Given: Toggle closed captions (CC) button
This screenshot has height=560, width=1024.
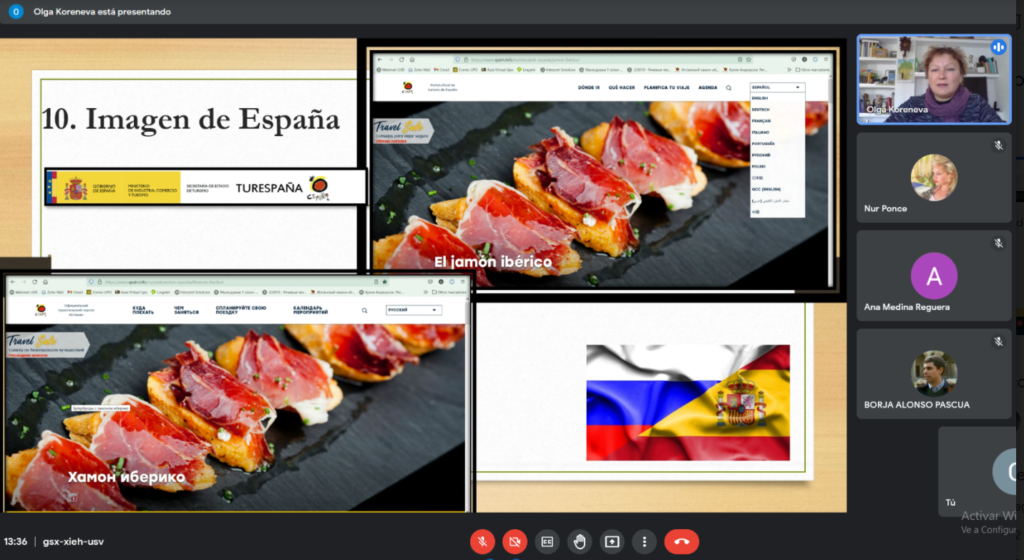Looking at the screenshot, I should (547, 541).
